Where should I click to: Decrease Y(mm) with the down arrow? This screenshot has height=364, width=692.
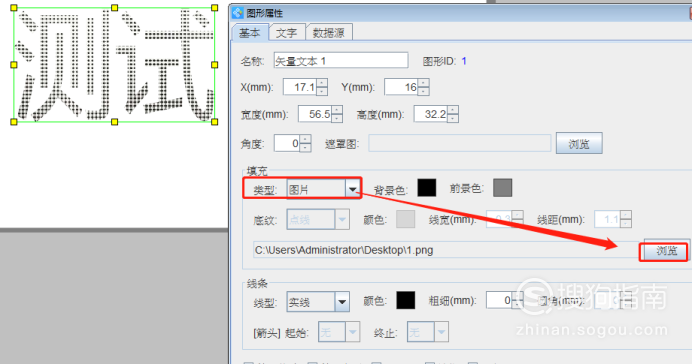click(423, 91)
